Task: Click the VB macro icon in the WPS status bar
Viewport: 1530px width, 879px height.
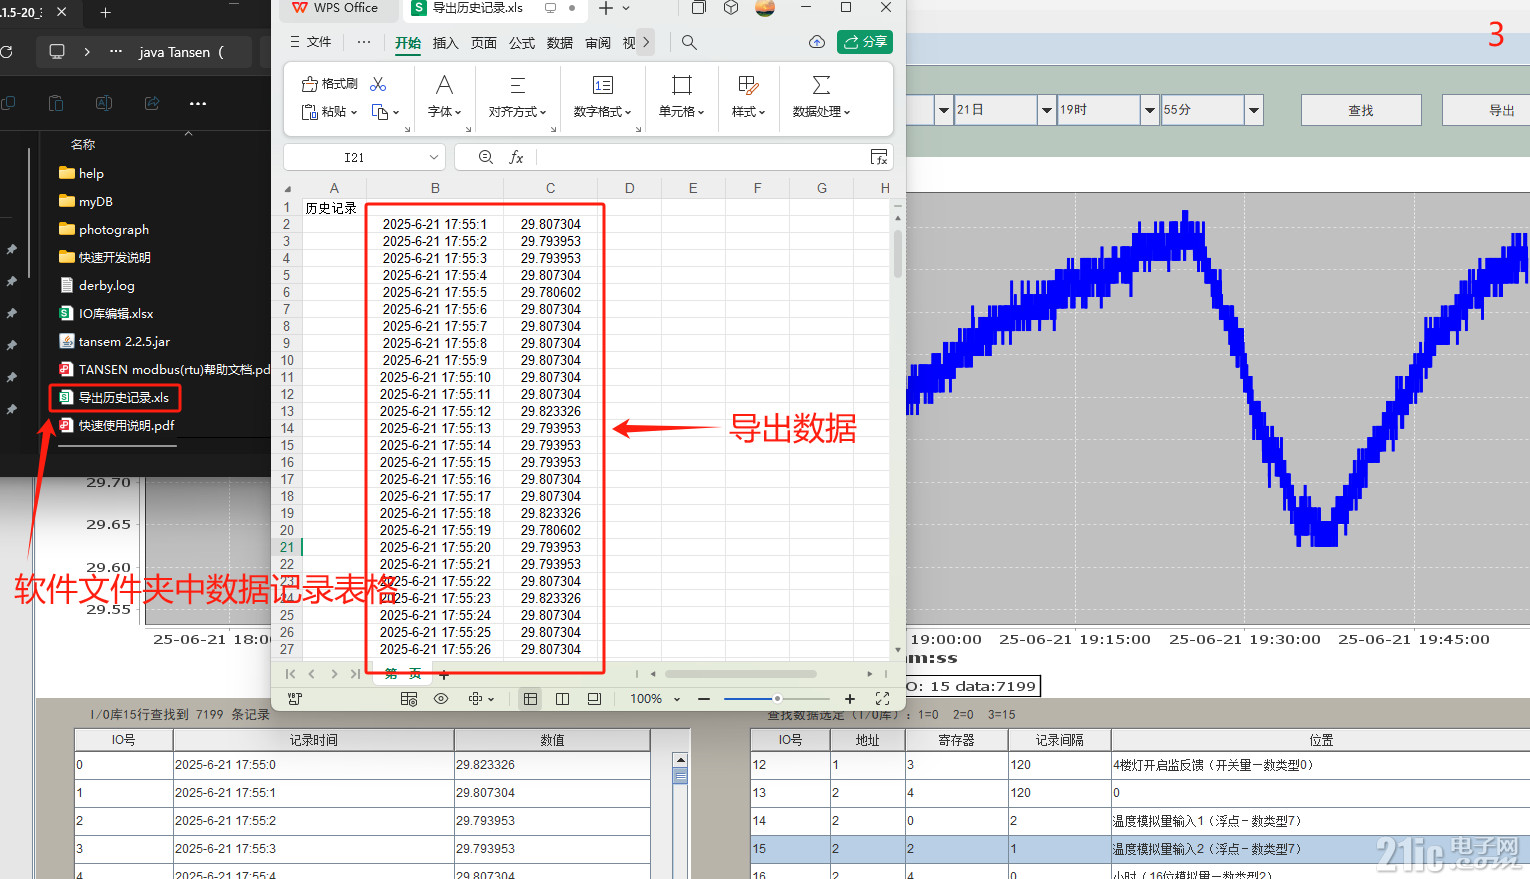Action: (295, 699)
